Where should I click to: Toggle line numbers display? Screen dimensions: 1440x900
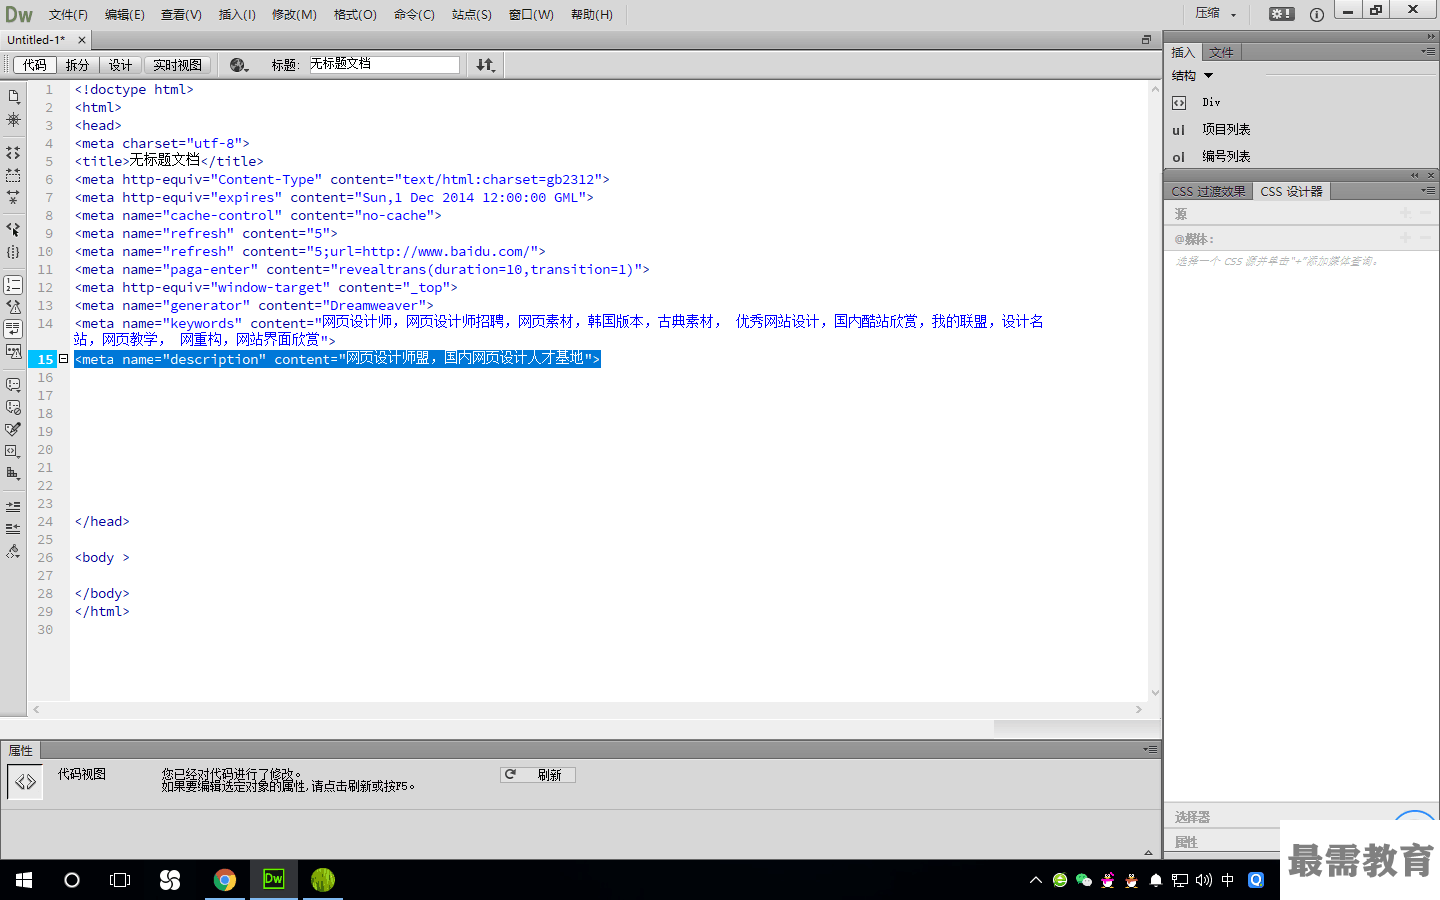13,285
